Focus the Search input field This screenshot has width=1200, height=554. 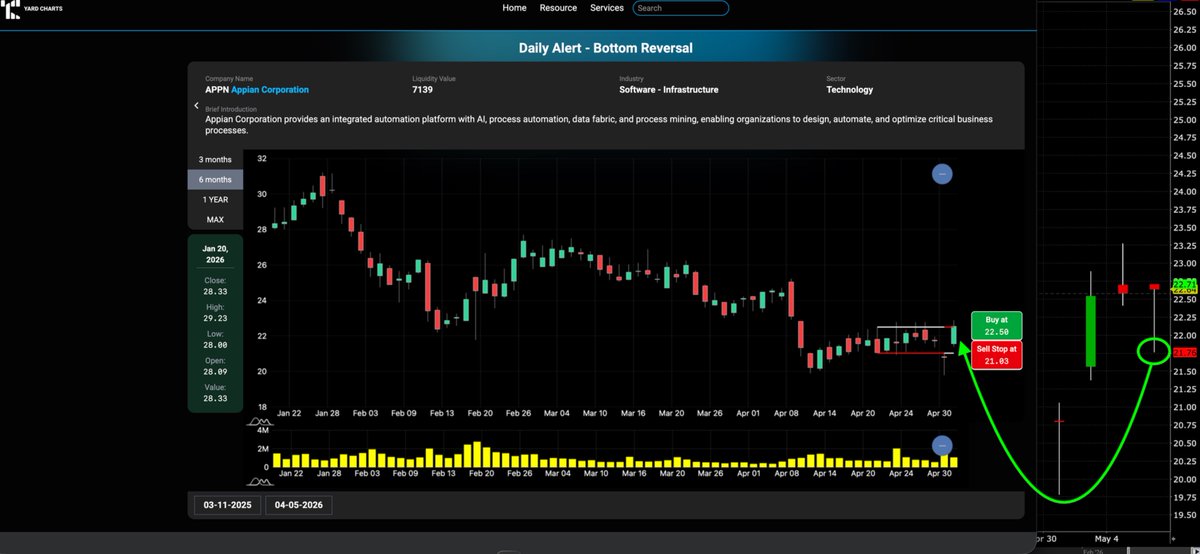pyautogui.click(x=681, y=8)
